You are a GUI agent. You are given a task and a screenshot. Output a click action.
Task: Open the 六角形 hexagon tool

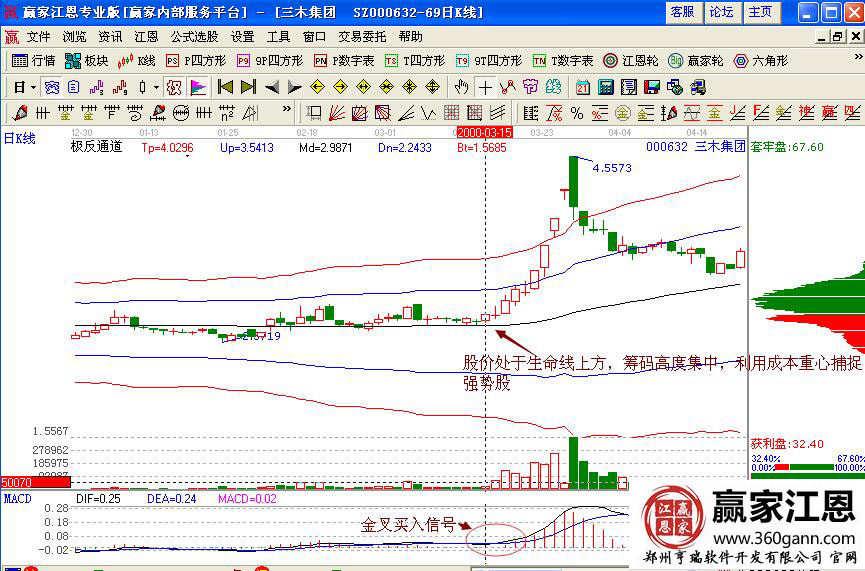coord(760,60)
